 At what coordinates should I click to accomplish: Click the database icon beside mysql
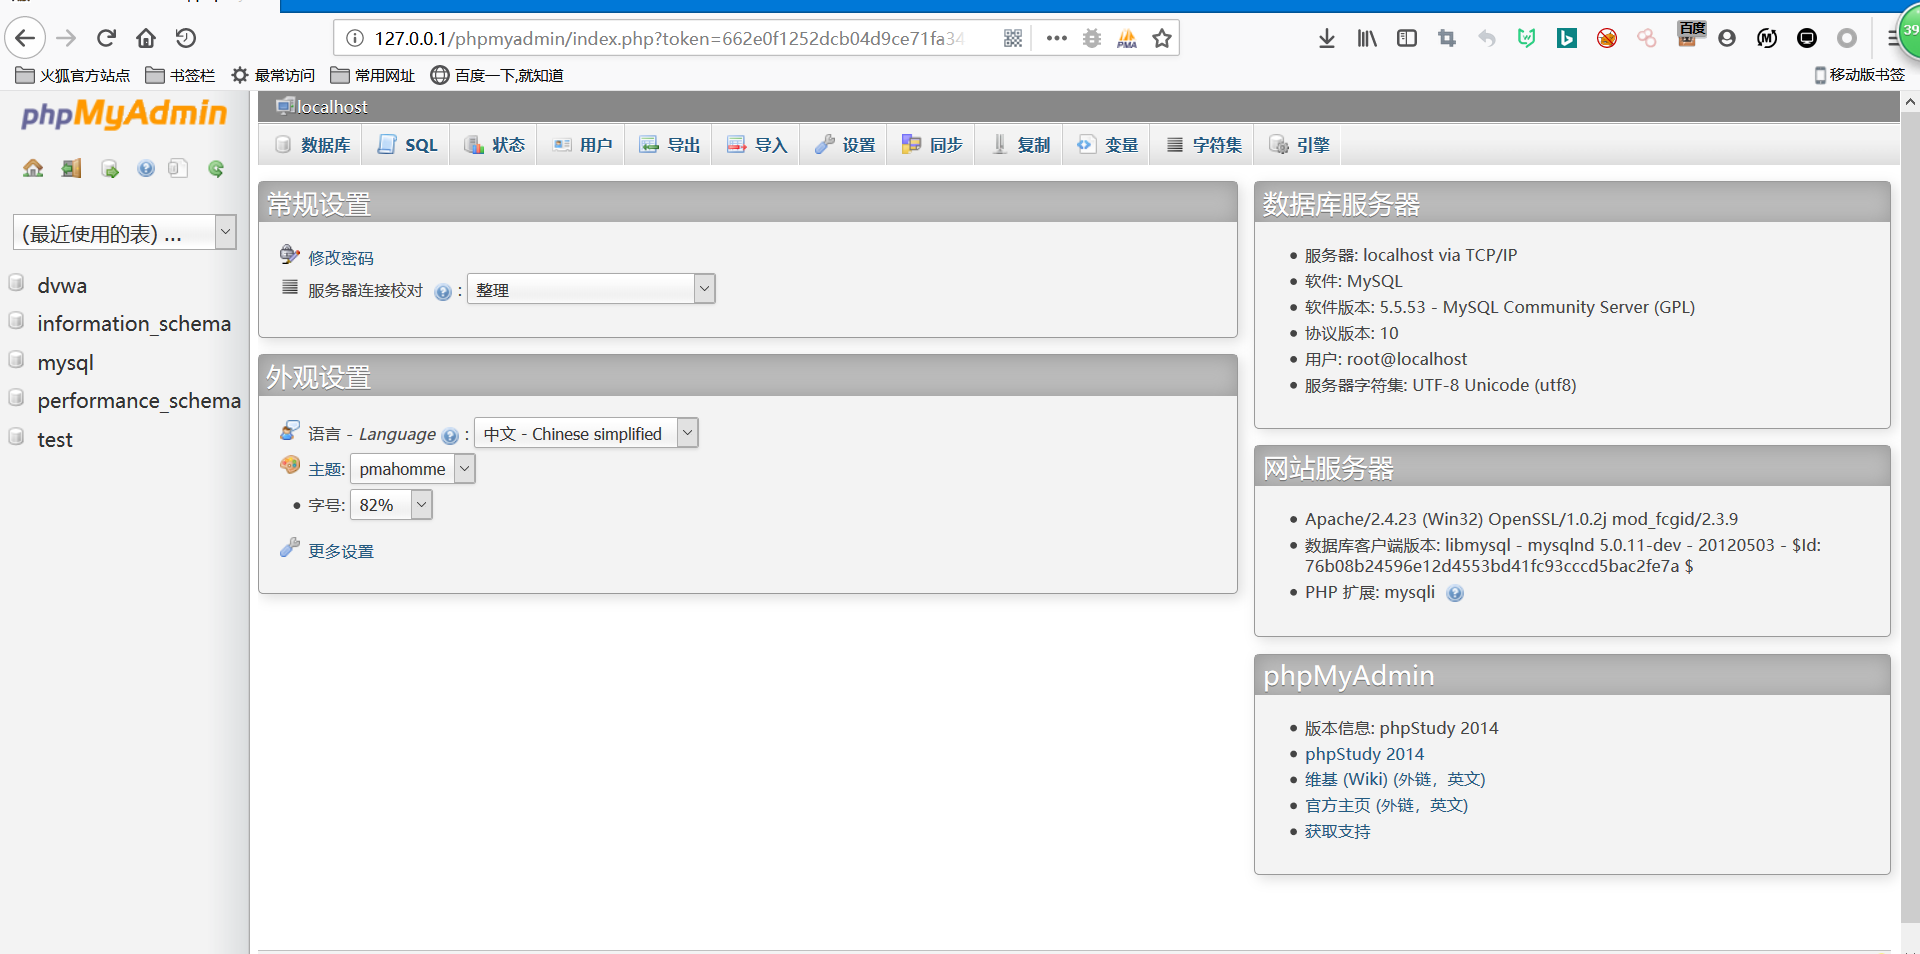[16, 360]
